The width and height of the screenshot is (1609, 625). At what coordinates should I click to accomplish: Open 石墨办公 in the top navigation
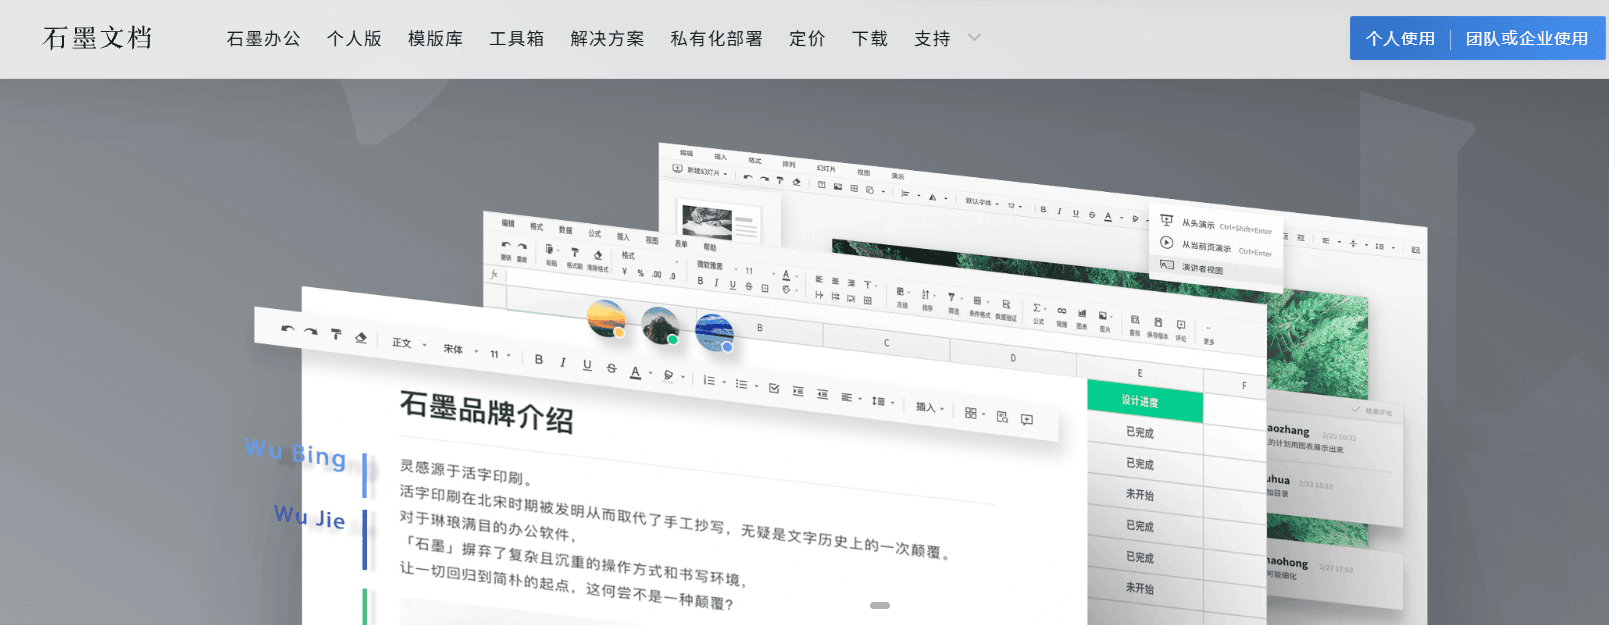(x=263, y=38)
